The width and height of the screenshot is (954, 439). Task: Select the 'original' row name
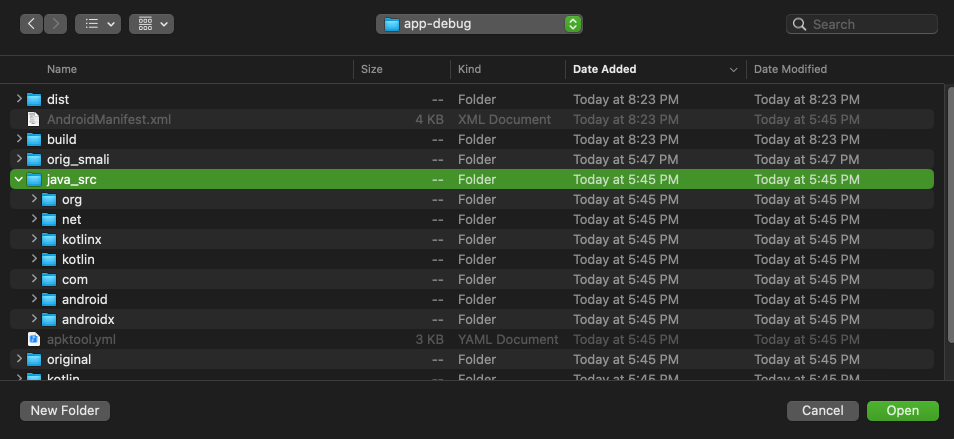[x=69, y=359]
